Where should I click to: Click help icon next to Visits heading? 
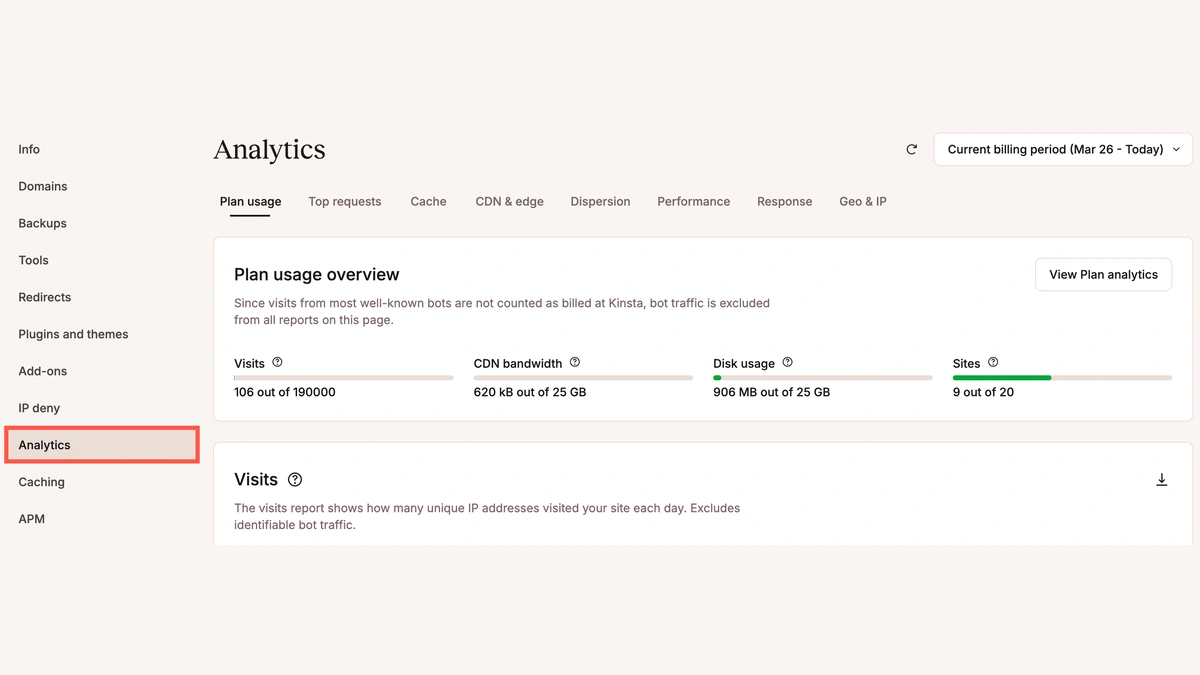coord(295,480)
